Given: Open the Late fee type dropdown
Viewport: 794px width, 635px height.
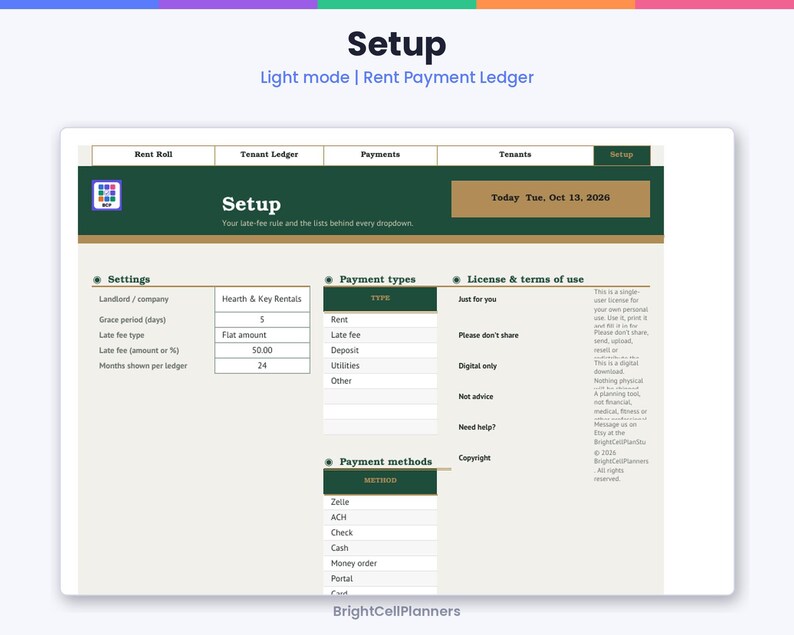Looking at the screenshot, I should tap(262, 335).
